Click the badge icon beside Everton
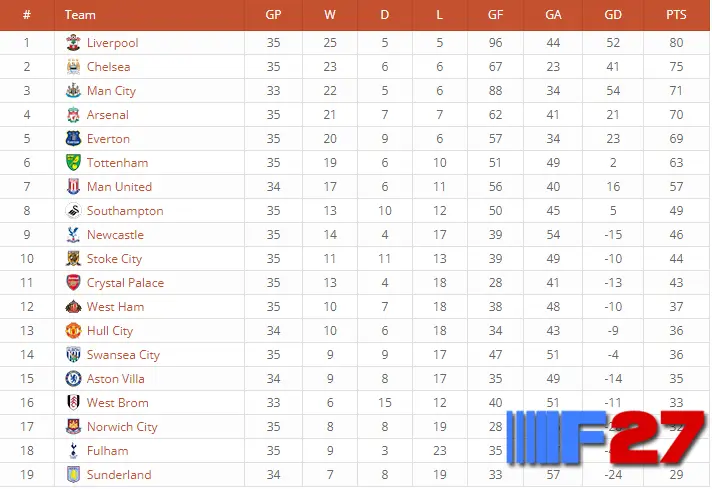The width and height of the screenshot is (712, 489). (x=73, y=138)
